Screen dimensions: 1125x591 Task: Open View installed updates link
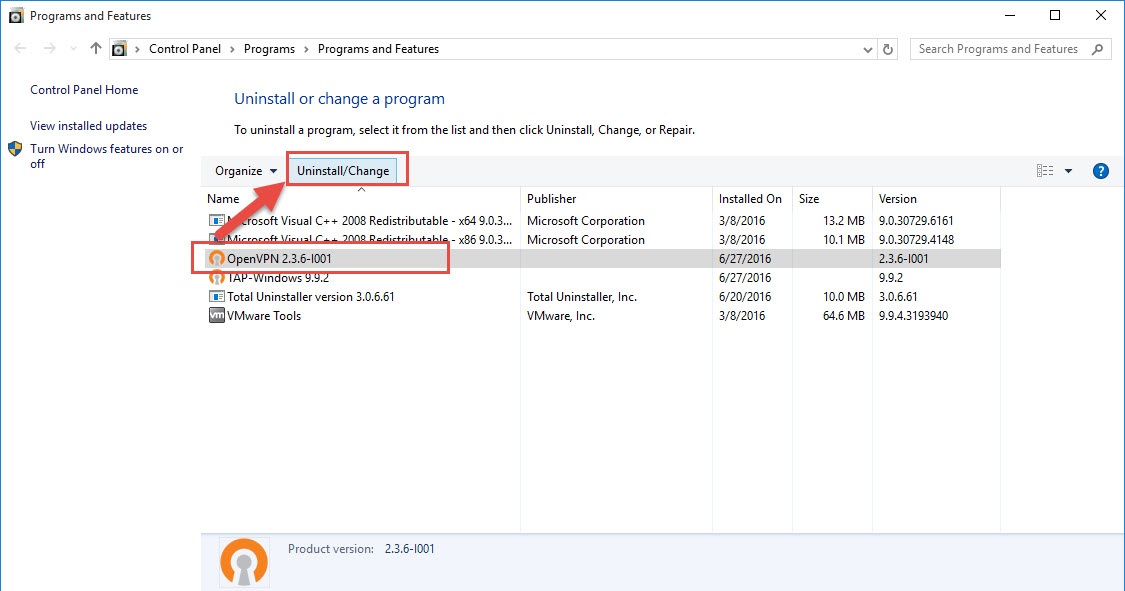tap(88, 126)
